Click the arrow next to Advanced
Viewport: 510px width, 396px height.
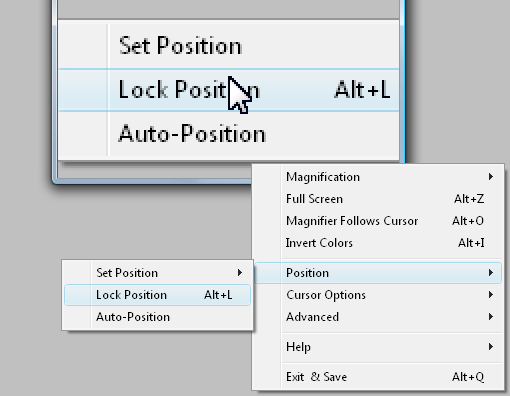click(491, 317)
